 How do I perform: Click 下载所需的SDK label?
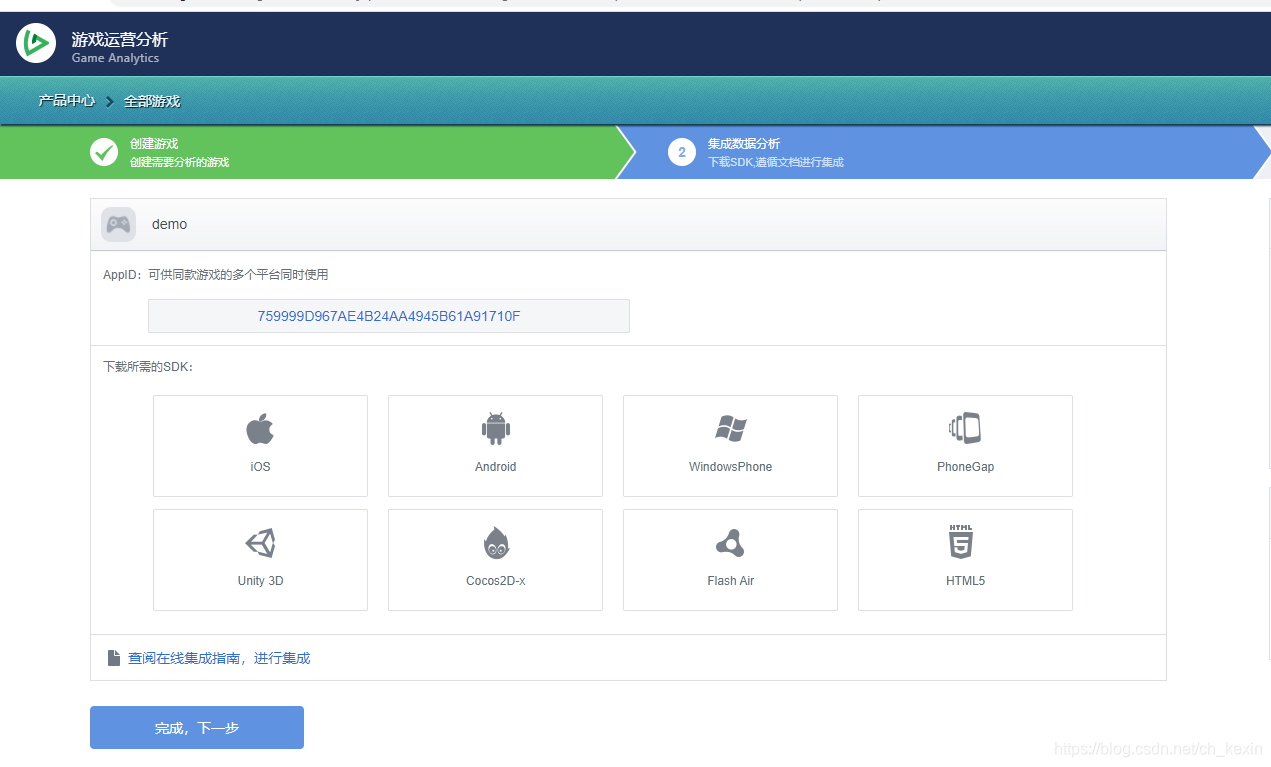point(148,367)
